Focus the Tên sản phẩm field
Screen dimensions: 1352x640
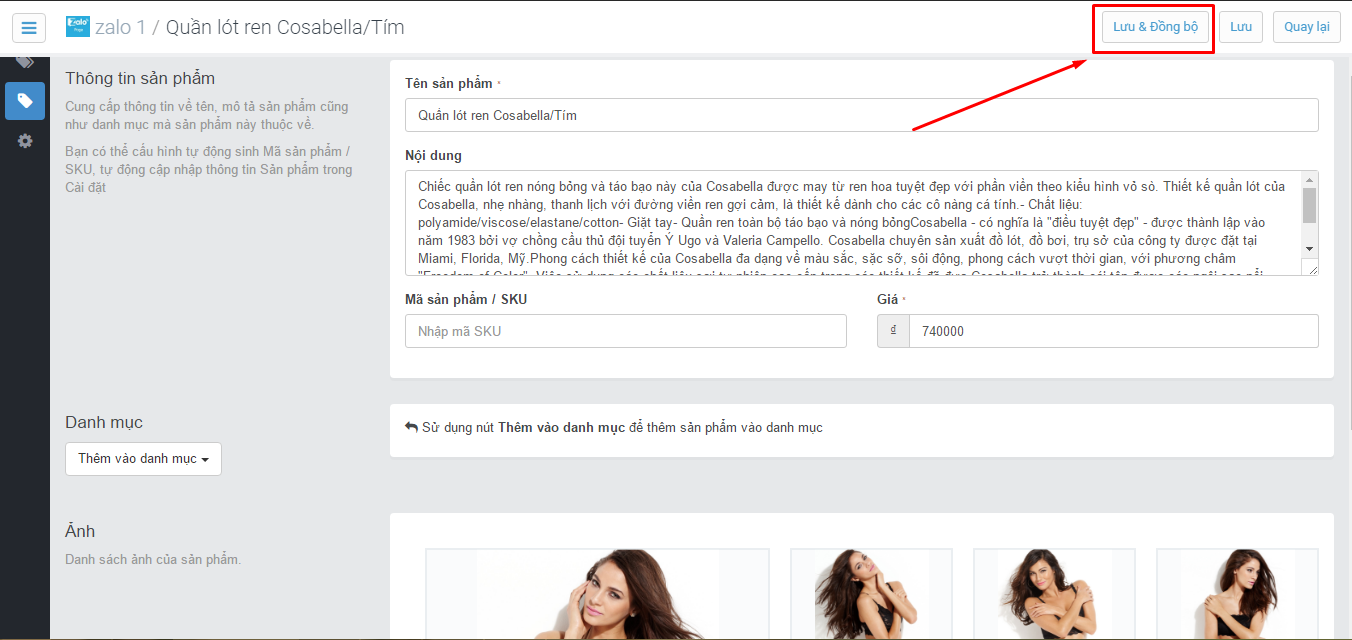tap(861, 115)
